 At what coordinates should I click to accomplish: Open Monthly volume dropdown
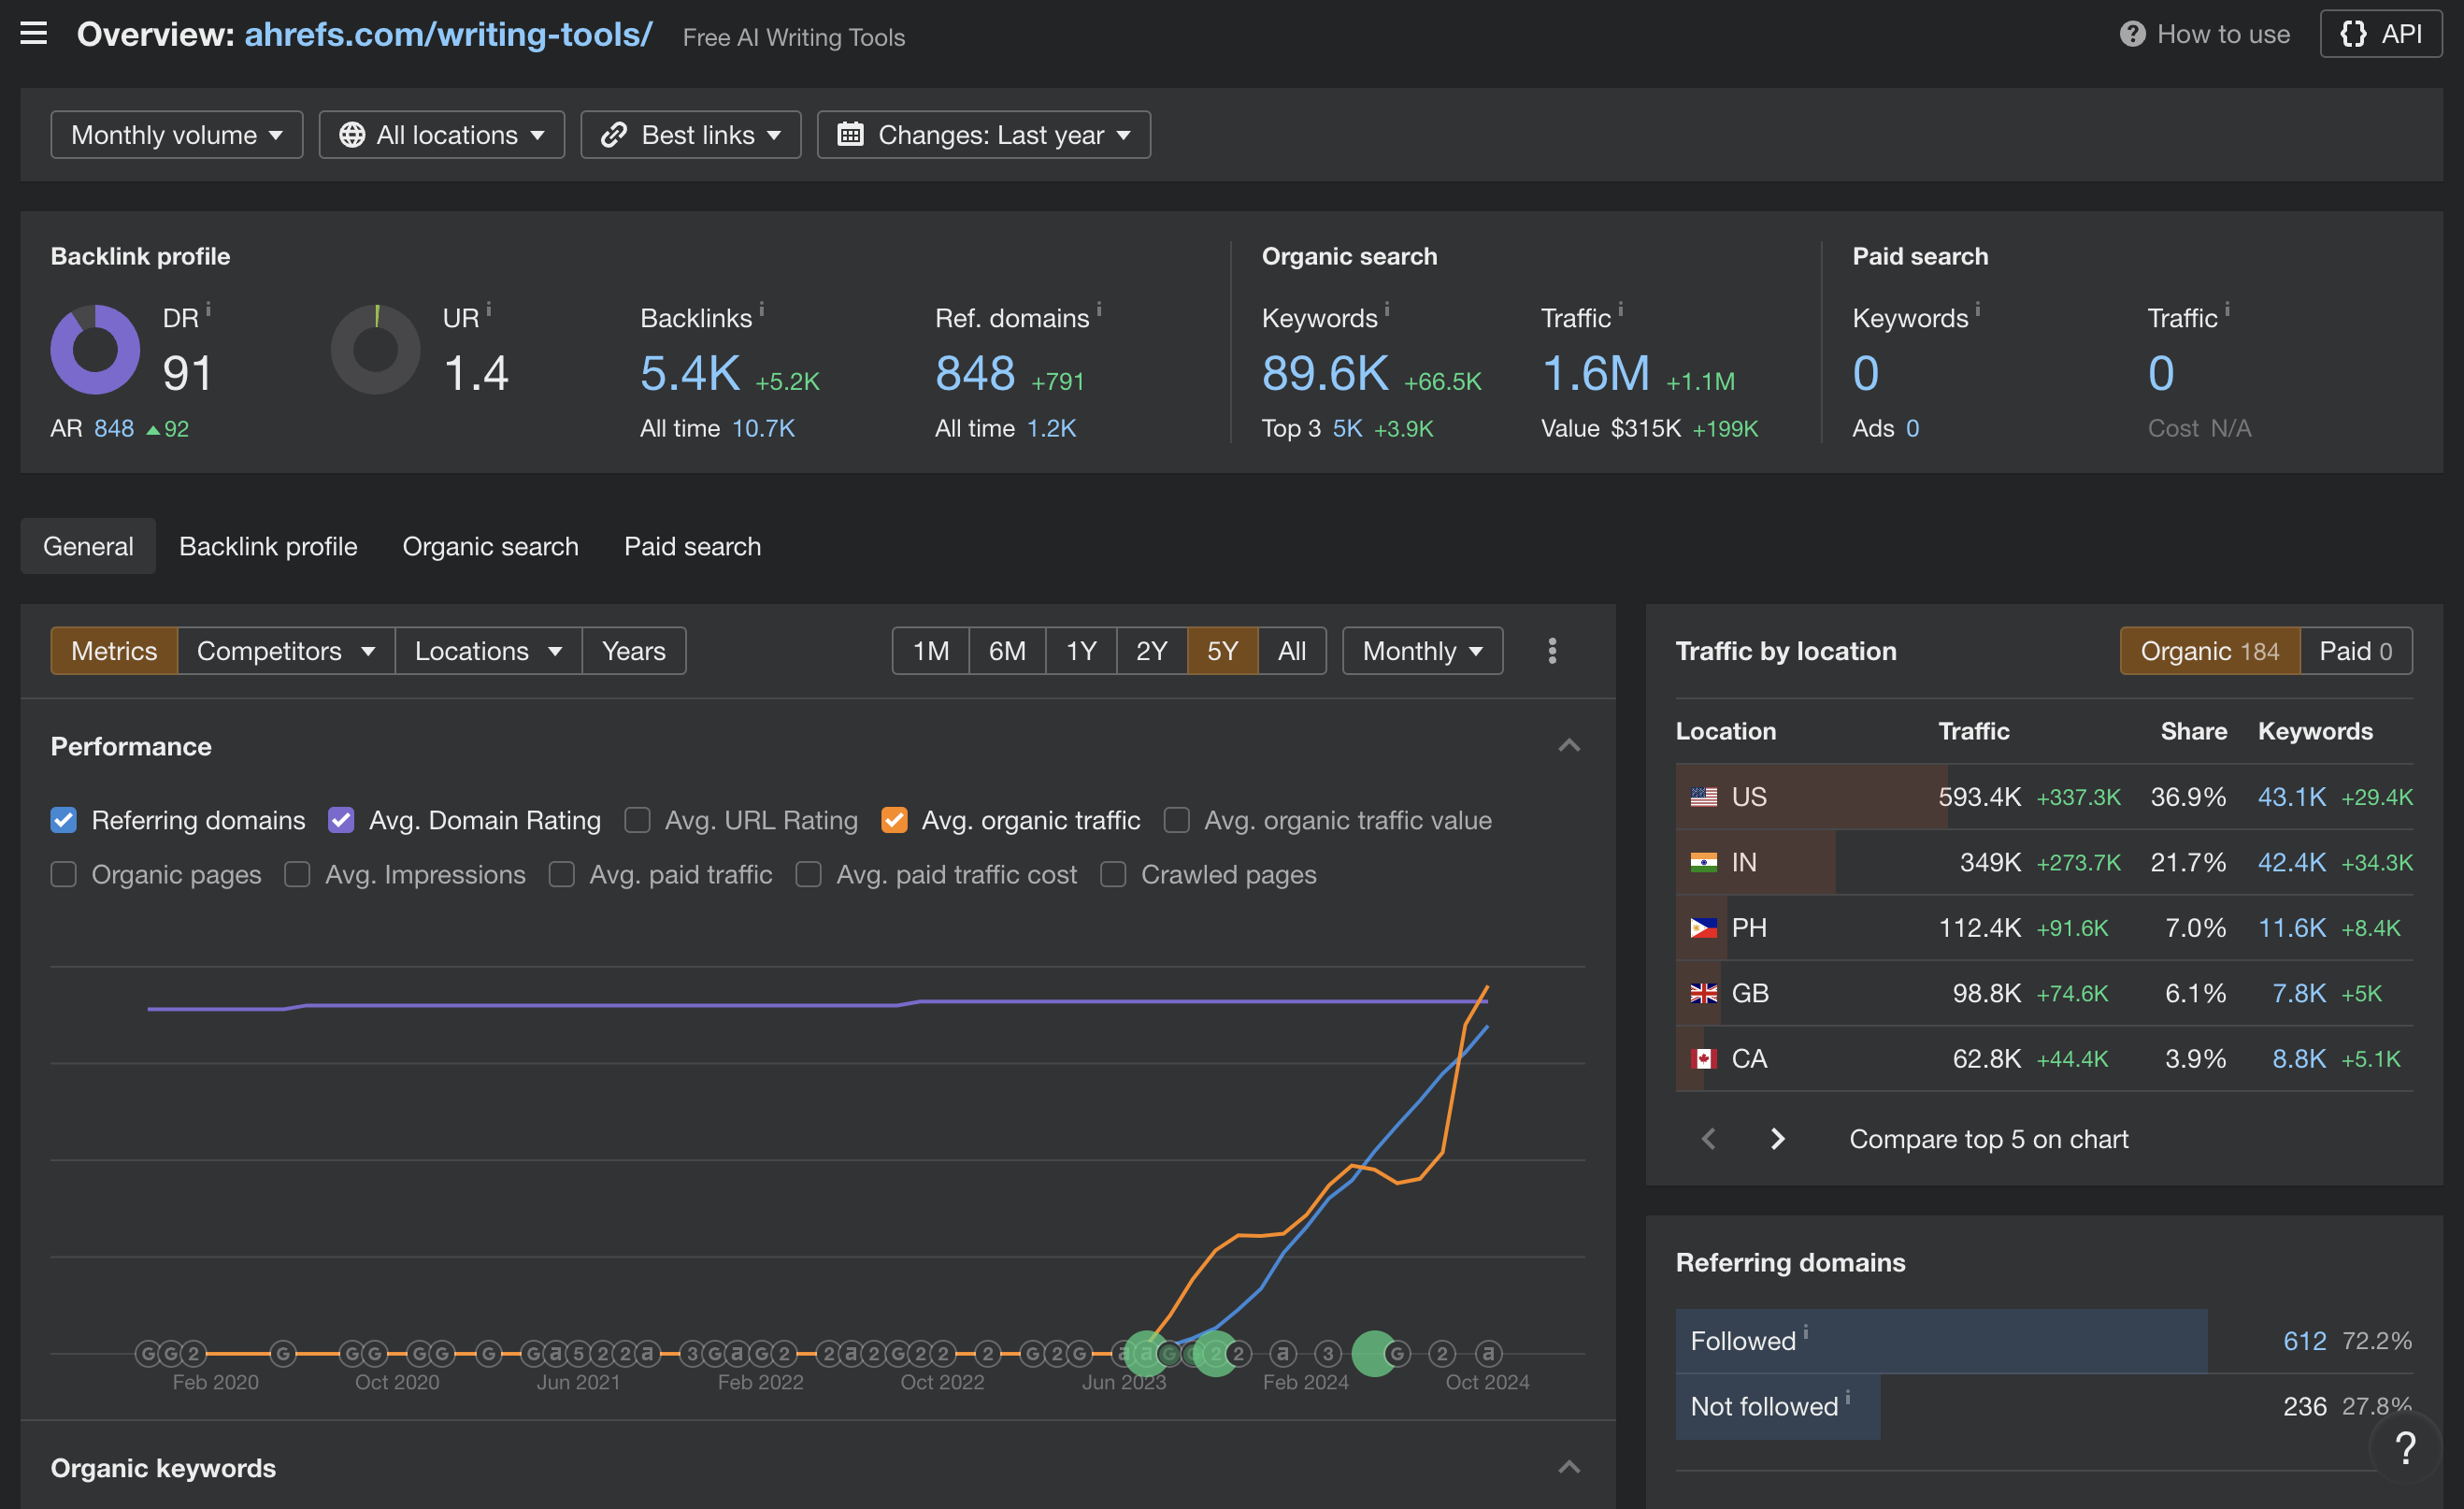coord(177,135)
